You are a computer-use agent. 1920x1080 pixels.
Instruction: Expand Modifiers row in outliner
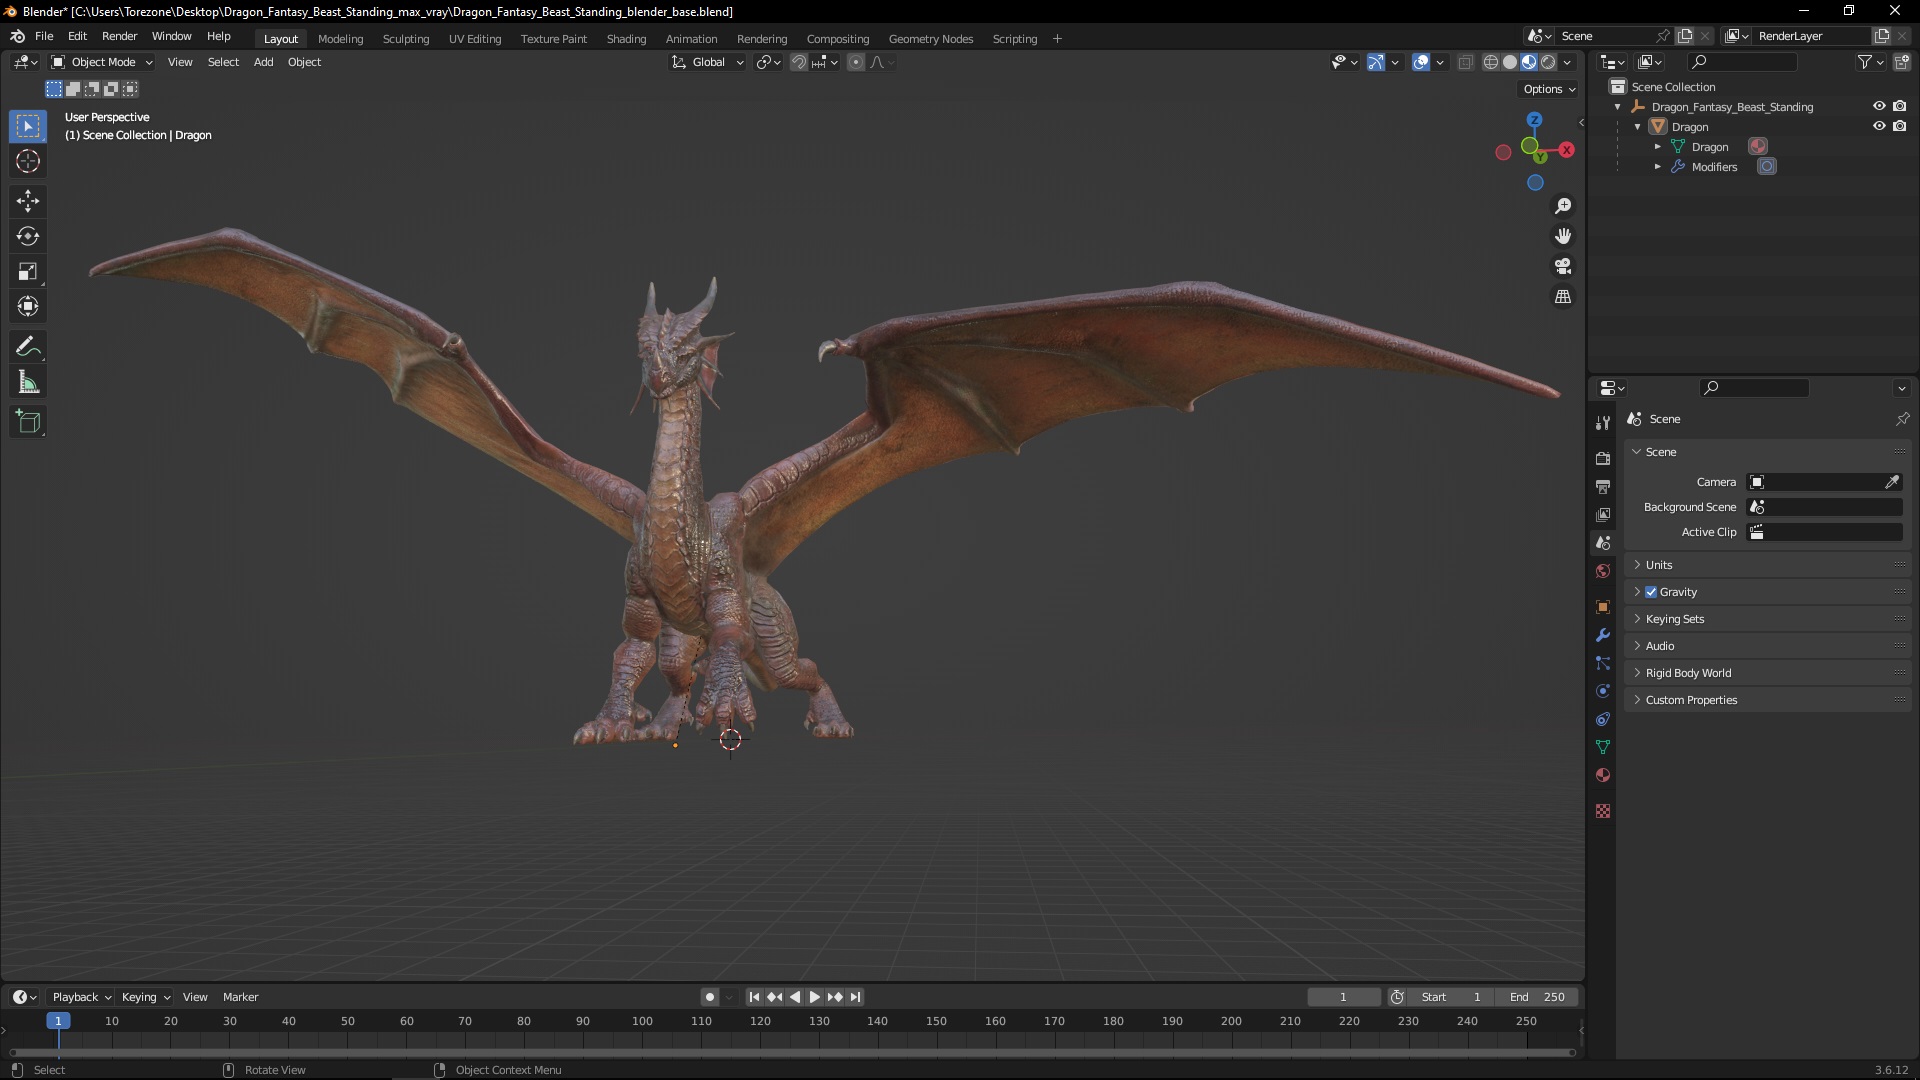[1657, 167]
